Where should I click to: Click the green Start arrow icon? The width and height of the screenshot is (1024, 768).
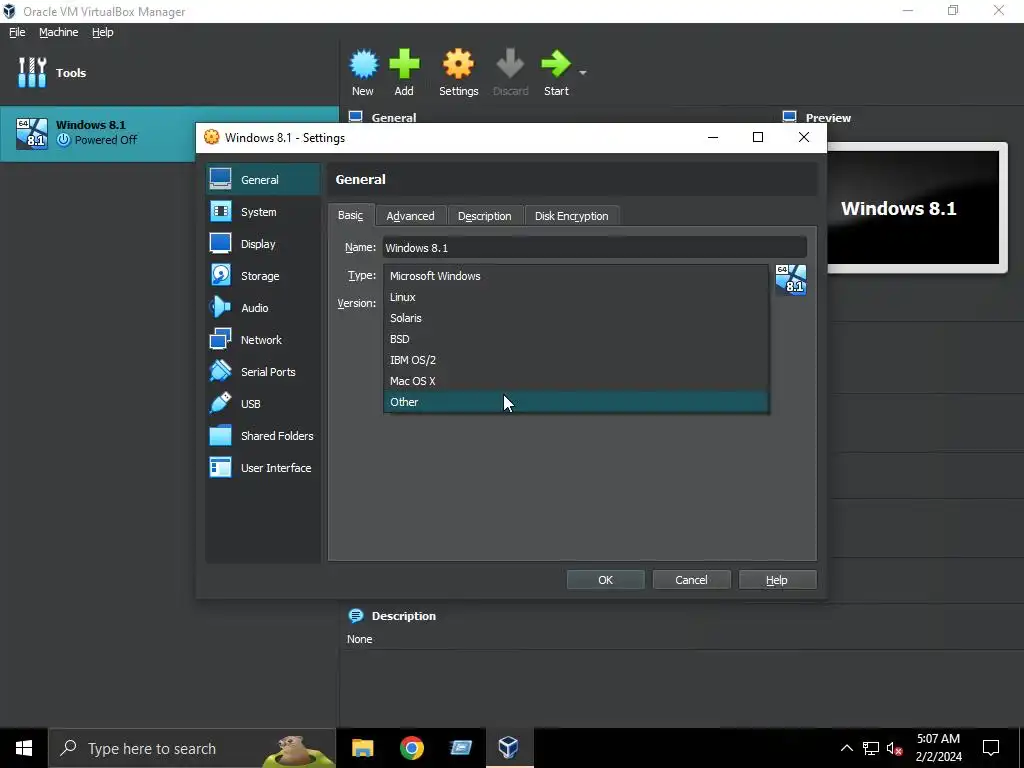[x=556, y=64]
